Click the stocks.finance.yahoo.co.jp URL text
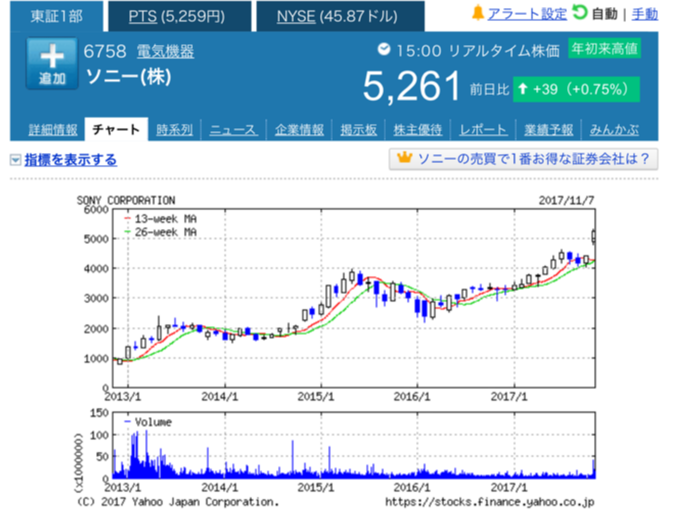The image size is (673, 517). [489, 502]
